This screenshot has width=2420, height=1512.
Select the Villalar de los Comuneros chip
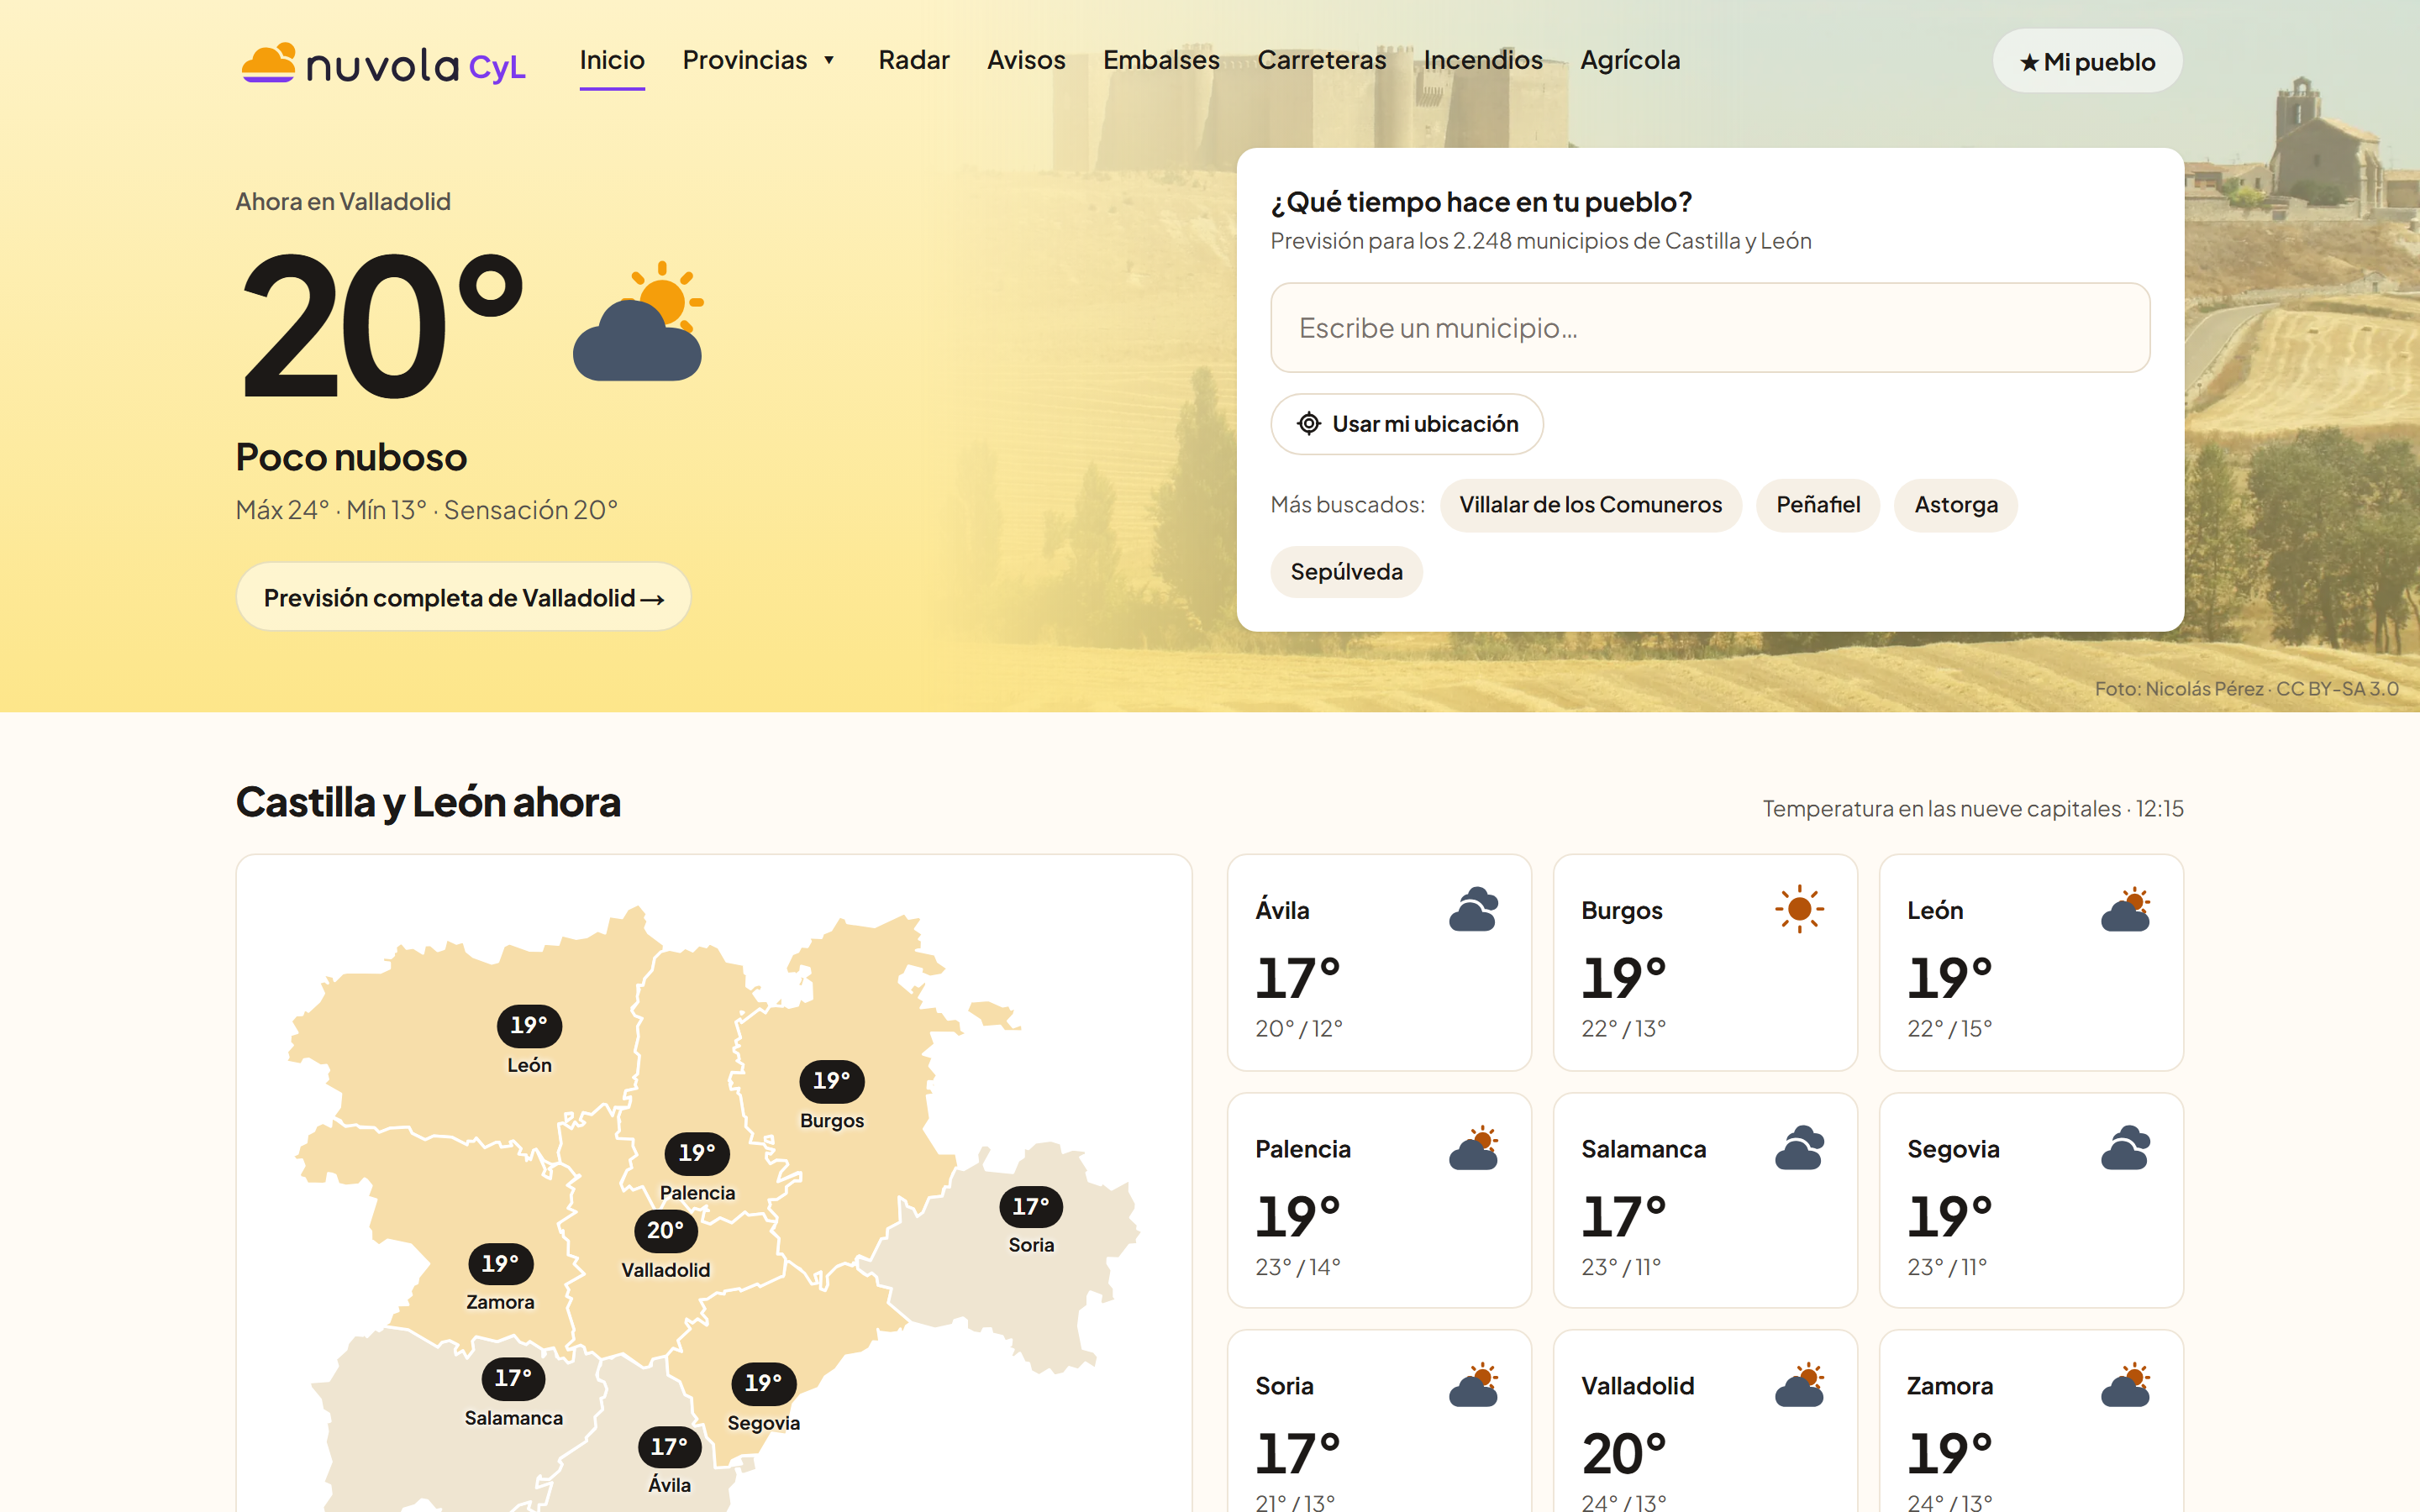click(1590, 505)
